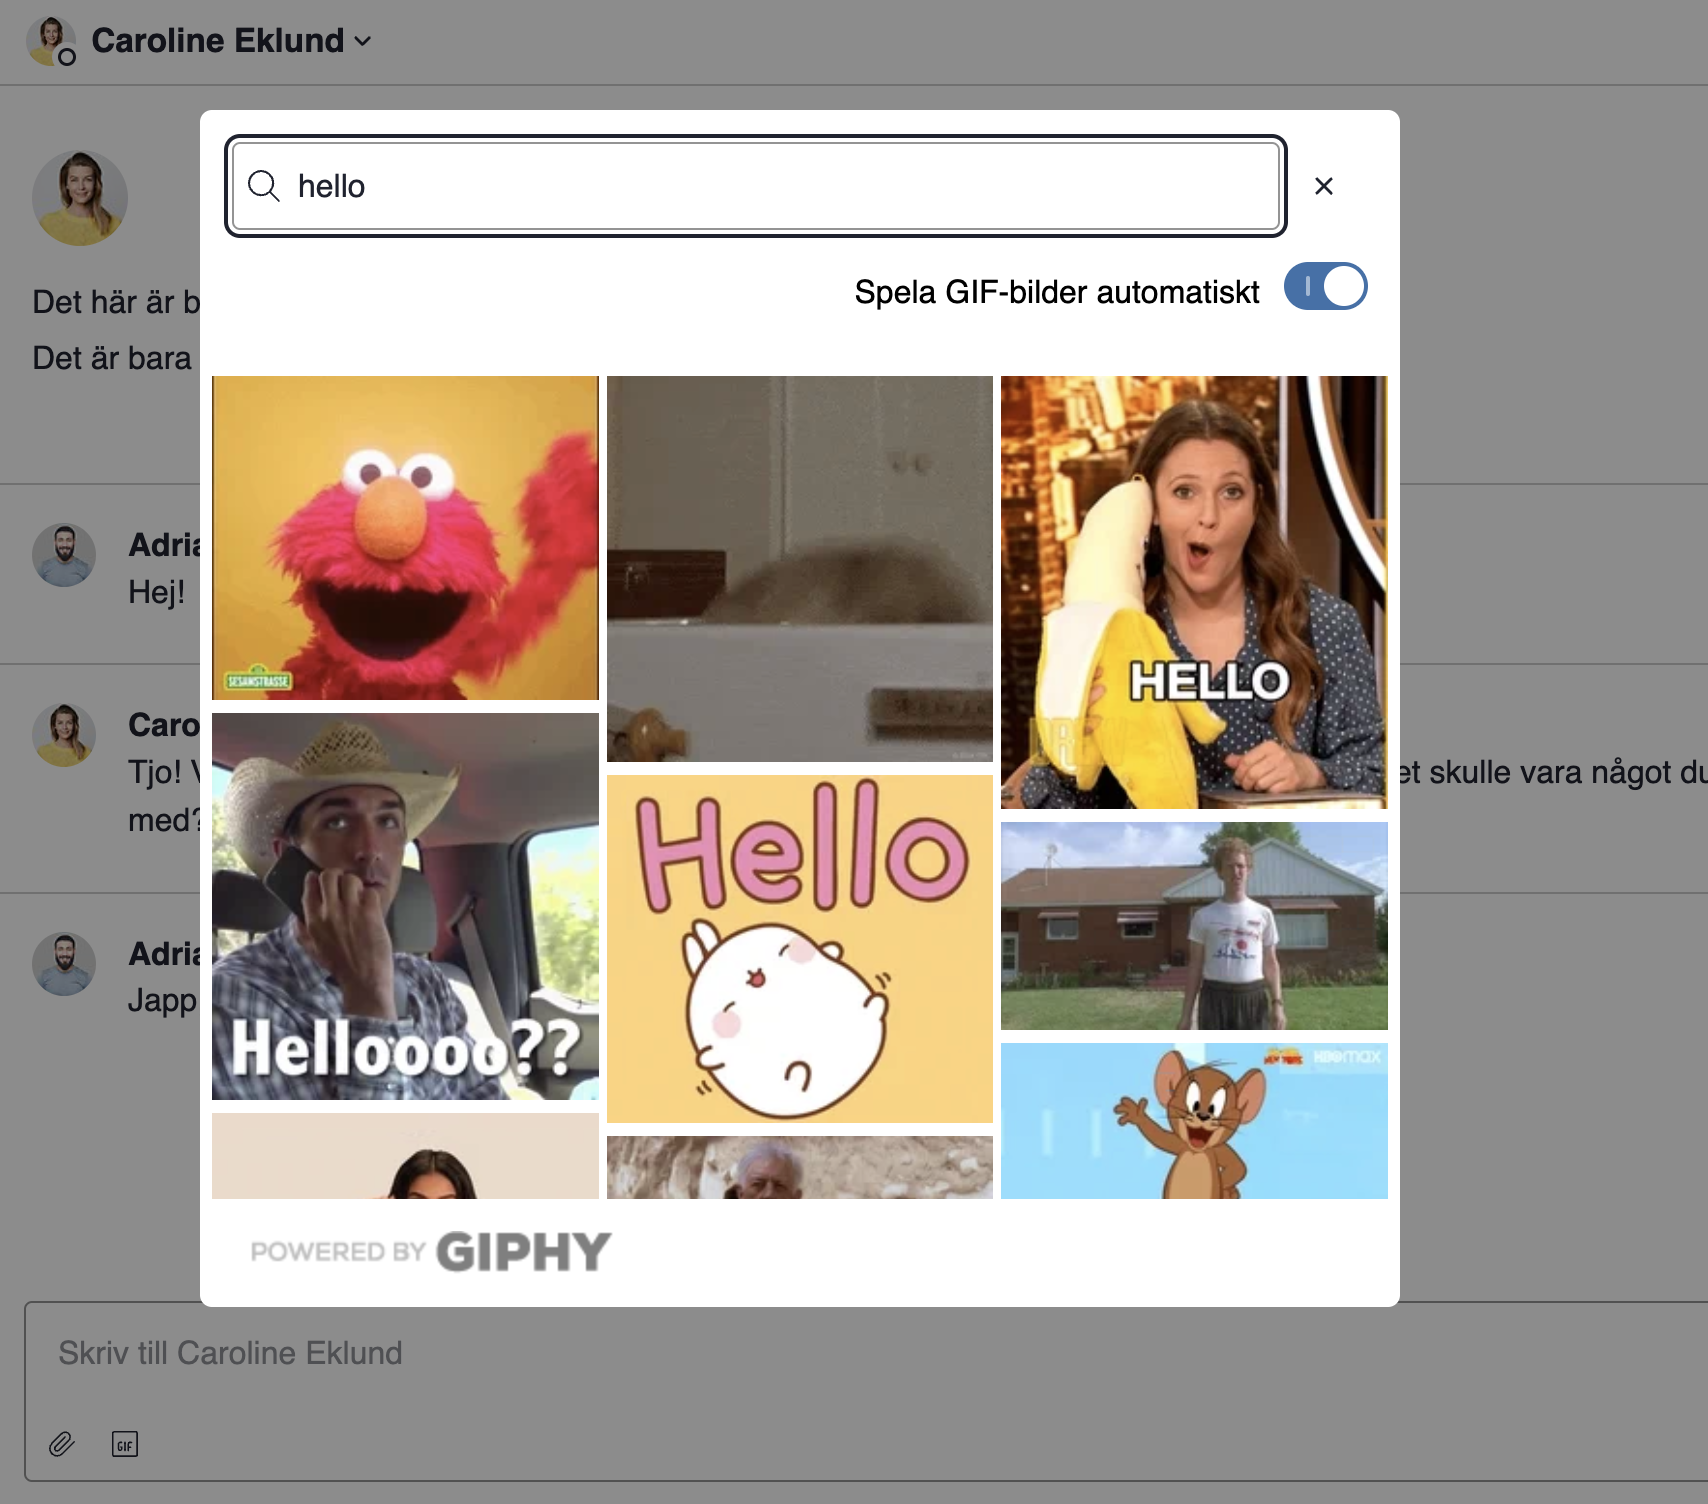The height and width of the screenshot is (1504, 1708).
Task: Select the cowboy 'Helloooo??' GIF
Action: (405, 907)
